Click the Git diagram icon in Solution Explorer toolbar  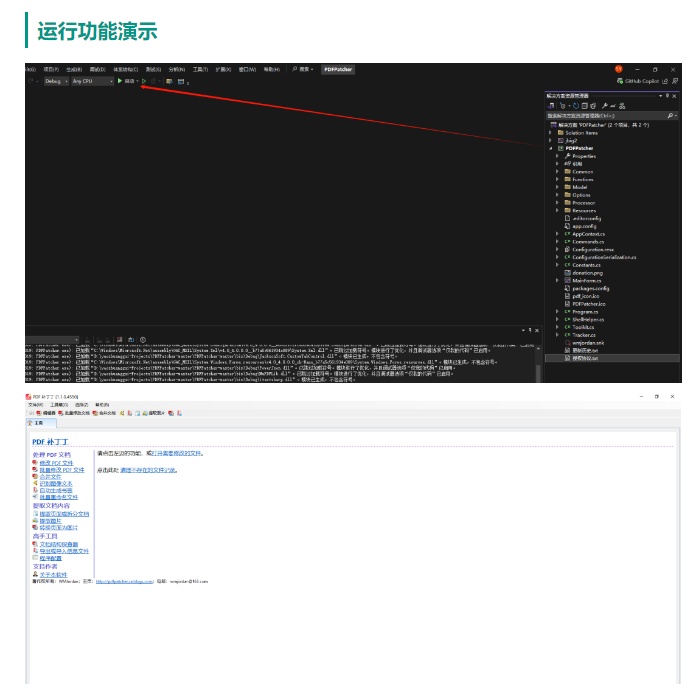tap(622, 106)
